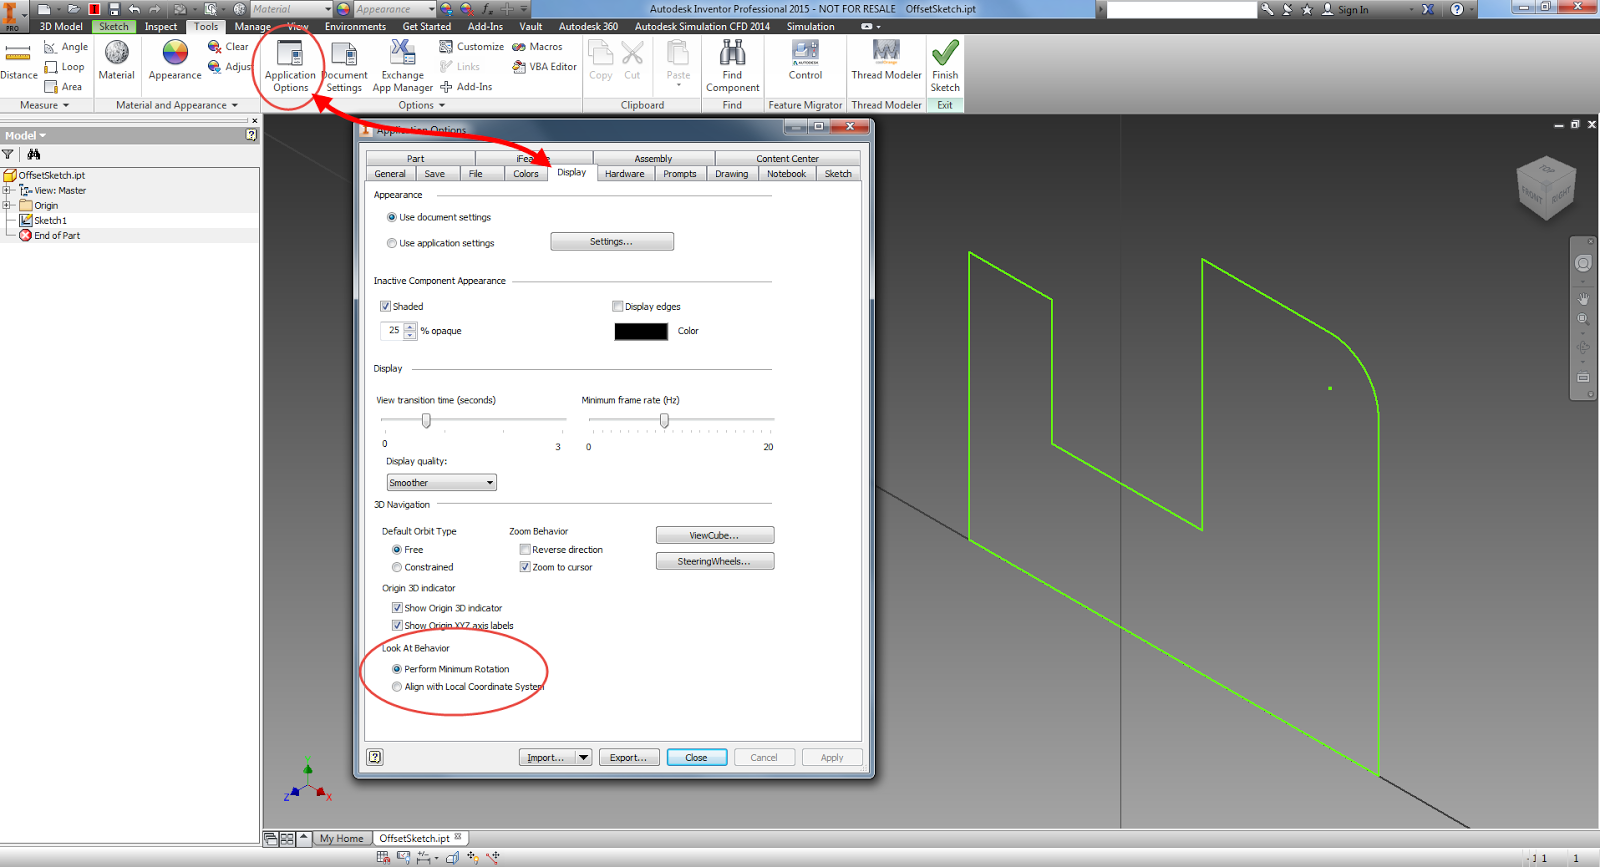1600x867 pixels.
Task: Open the VBA Editor
Action: tap(544, 67)
